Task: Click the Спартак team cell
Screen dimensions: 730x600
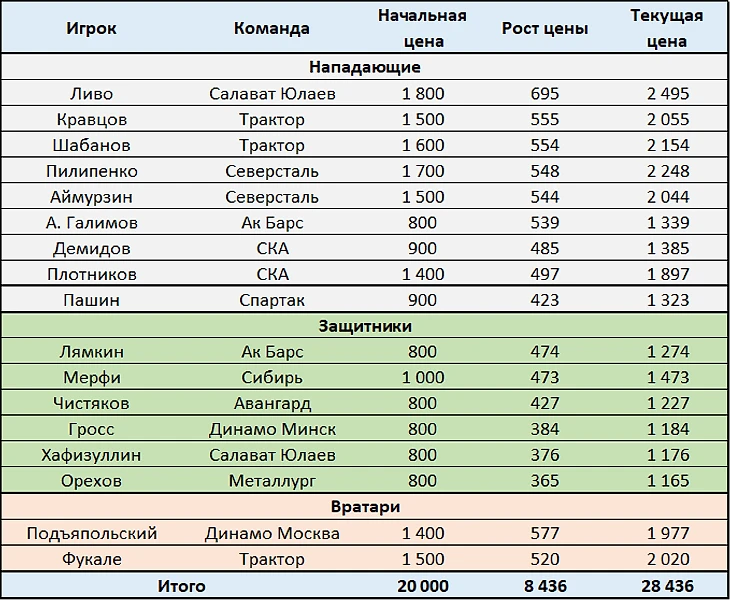Action: [x=272, y=300]
